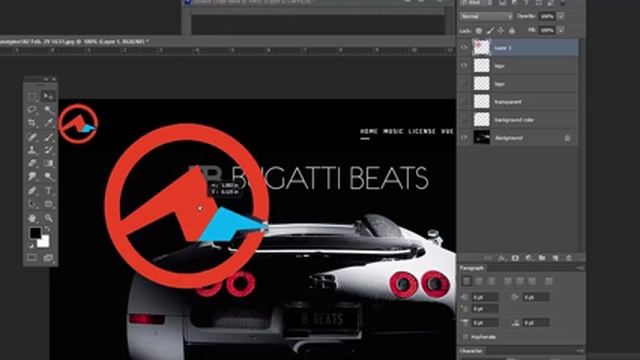Click the indent first line field
The height and width of the screenshot is (360, 640).
[x=485, y=309]
